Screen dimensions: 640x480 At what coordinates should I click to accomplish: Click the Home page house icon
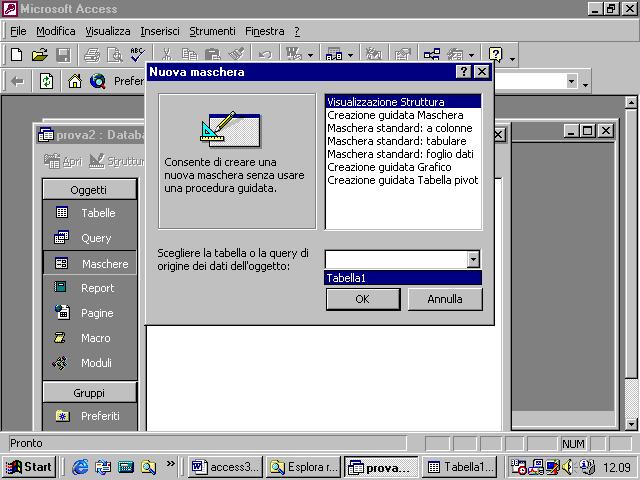75,82
